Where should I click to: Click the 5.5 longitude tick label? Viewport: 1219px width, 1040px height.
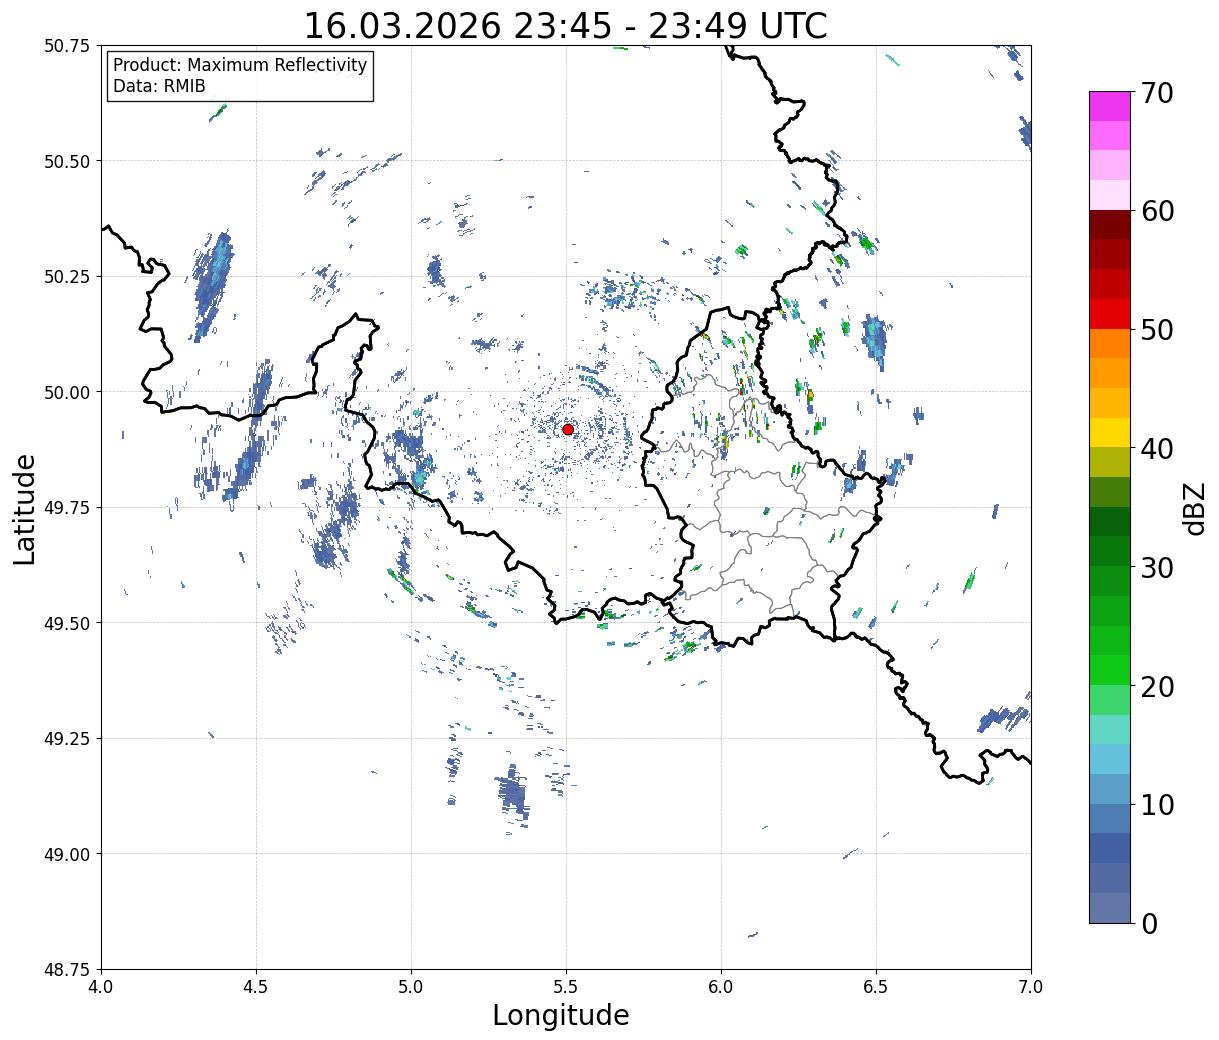tap(566, 987)
